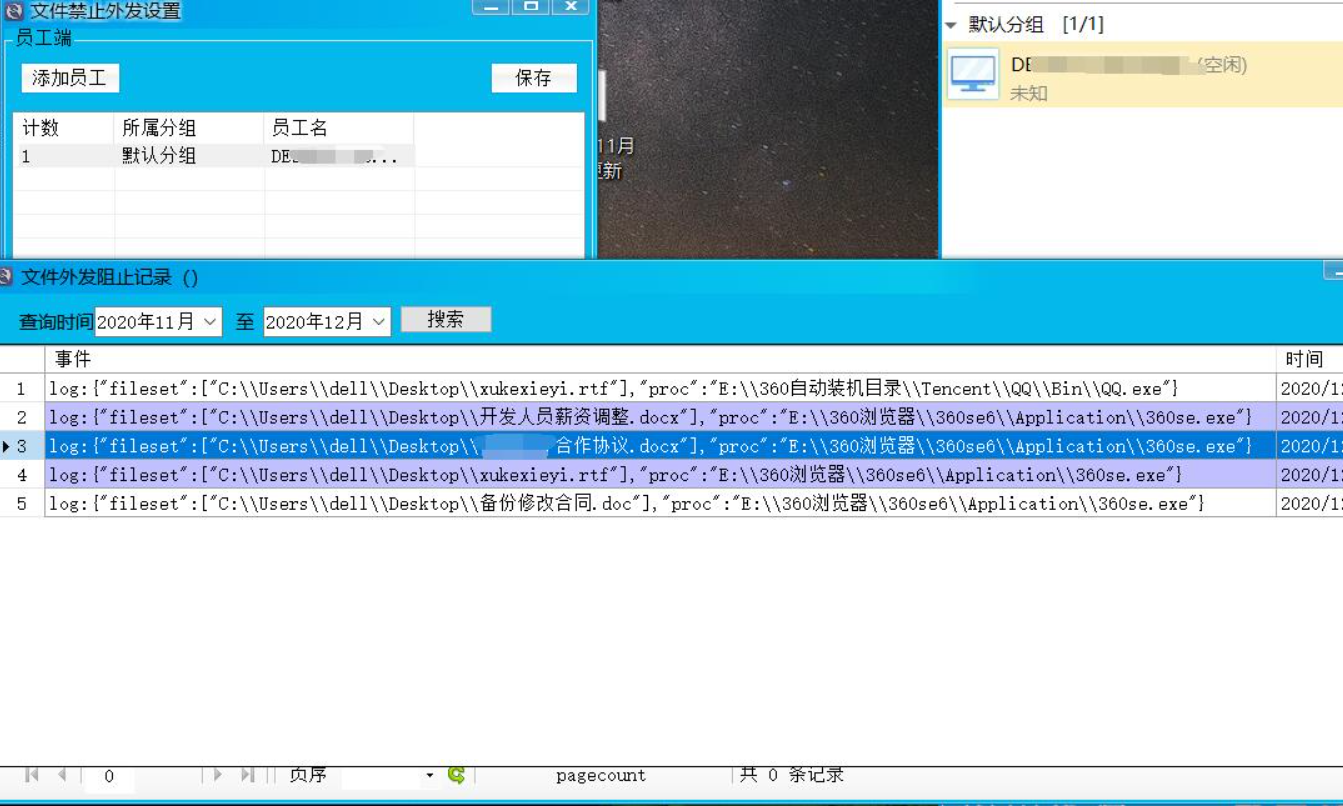Go to next page of records
This screenshot has height=806, width=1343.
pos(217,775)
